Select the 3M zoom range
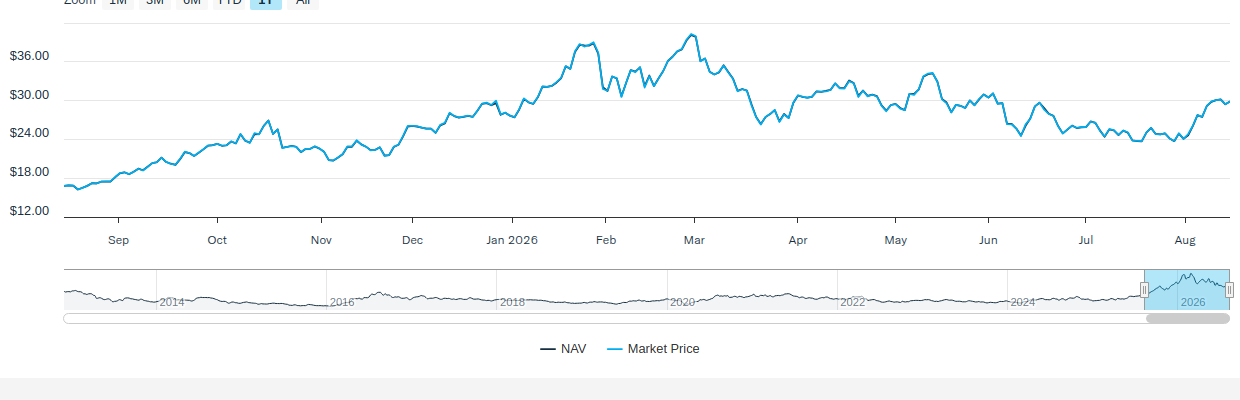1240x400 pixels. (x=155, y=3)
